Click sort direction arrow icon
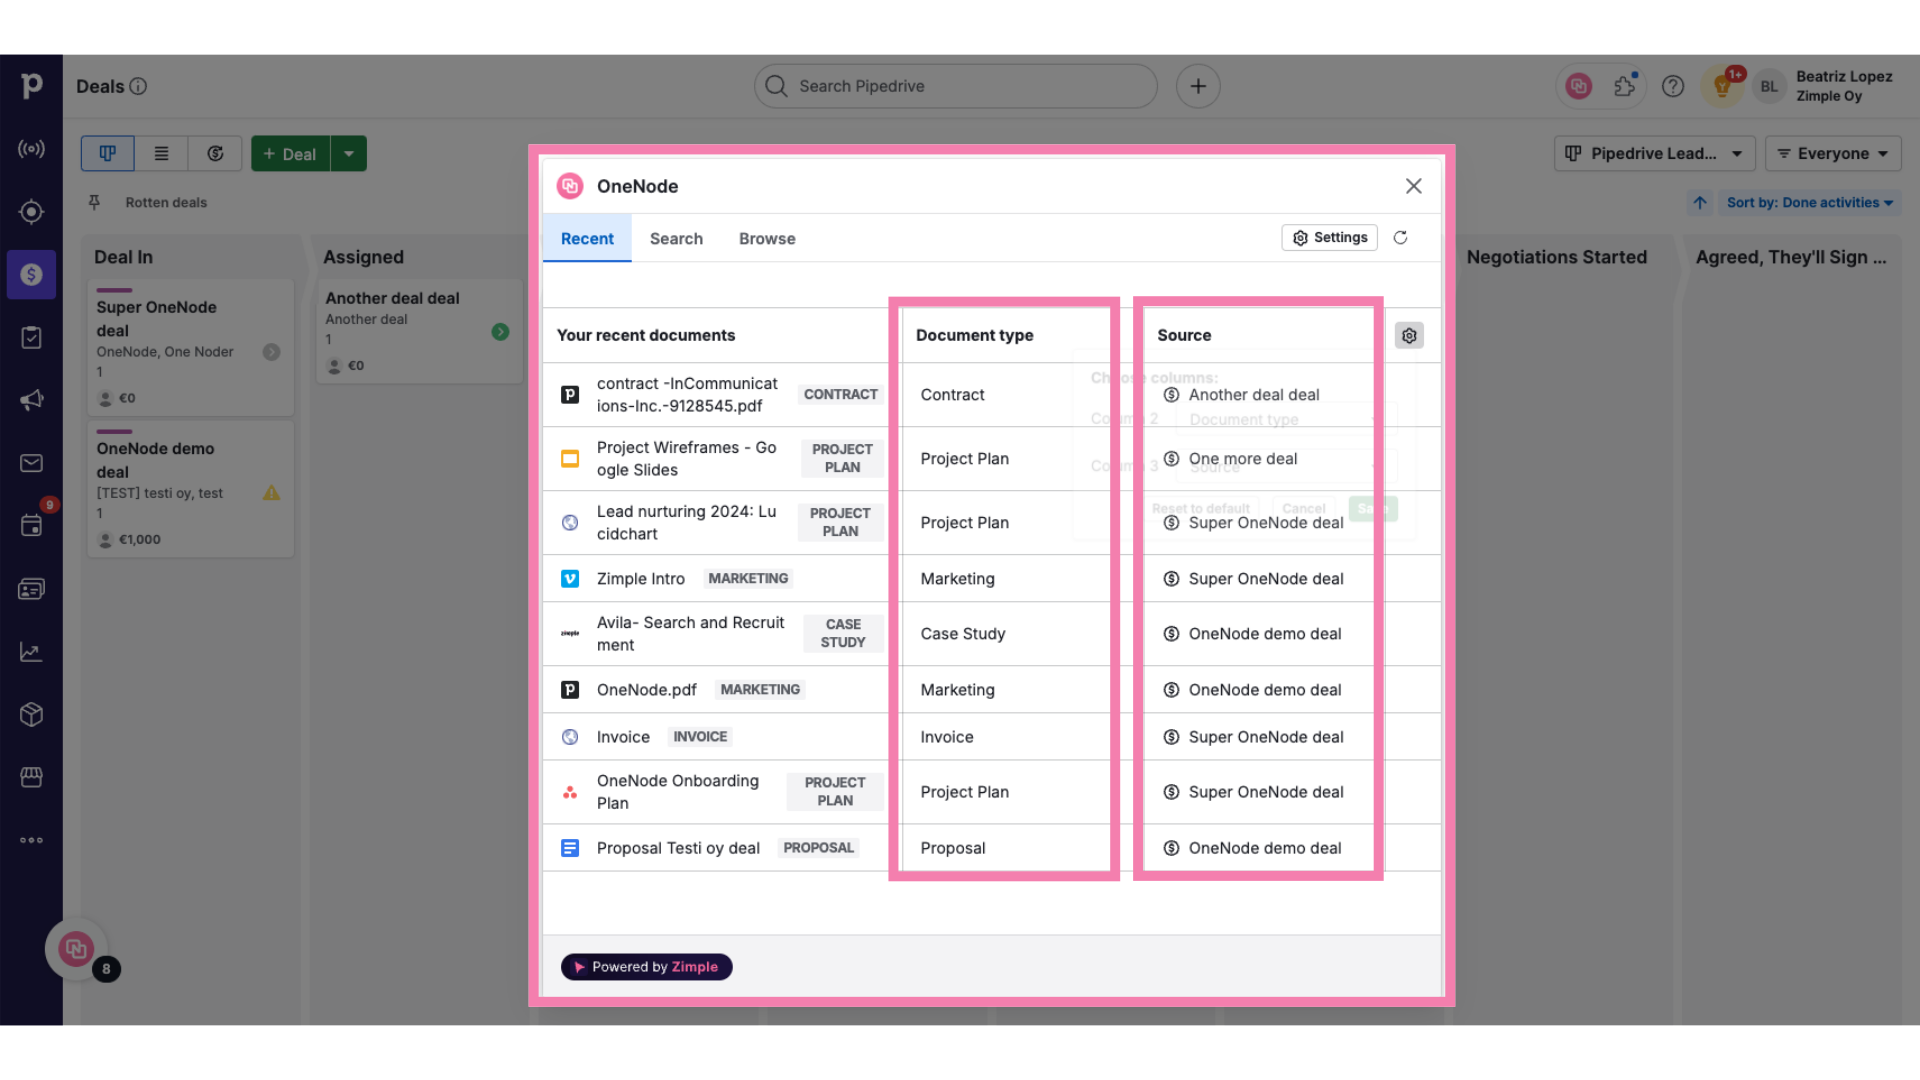1920x1080 pixels. coord(1700,202)
